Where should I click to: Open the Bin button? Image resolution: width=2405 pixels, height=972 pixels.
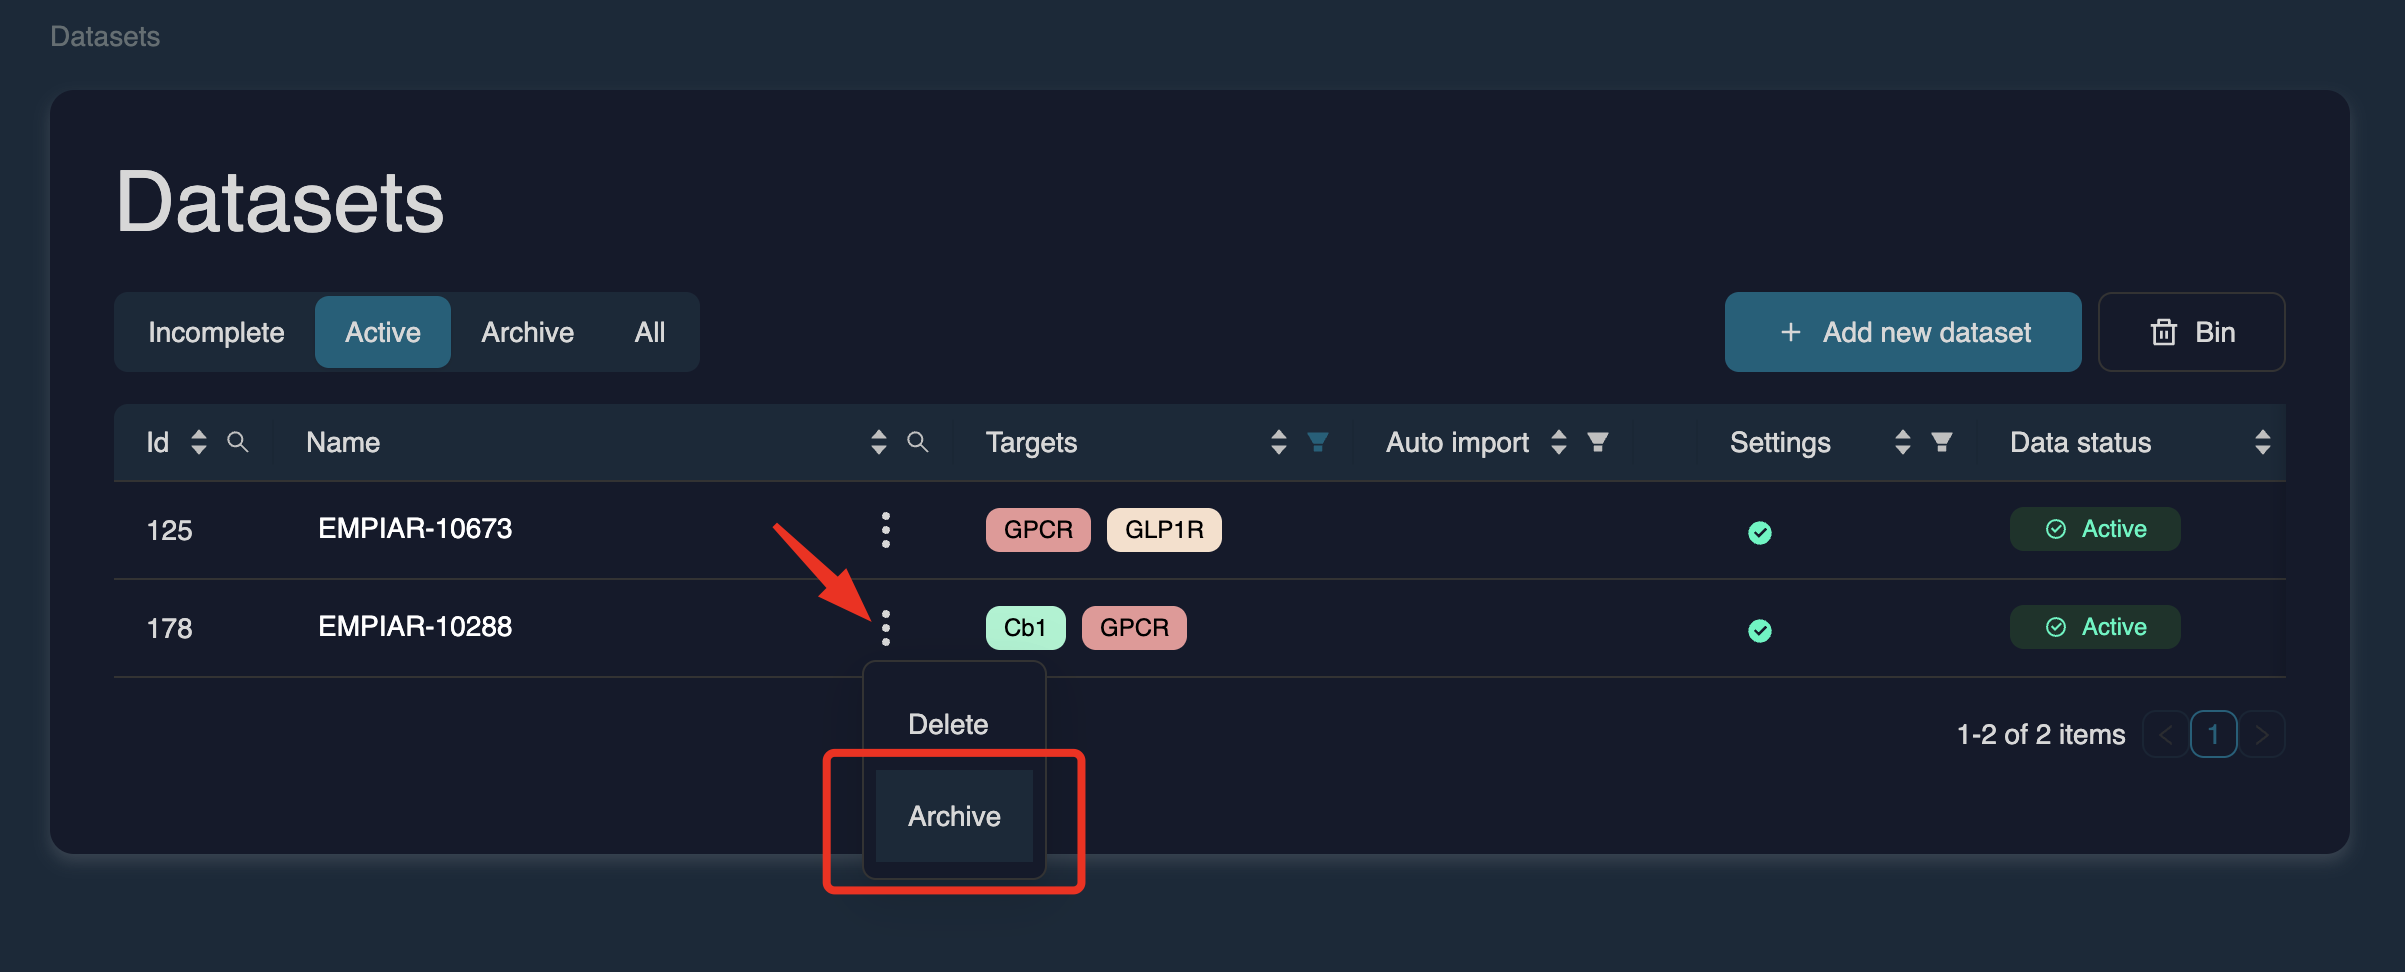point(2190,332)
